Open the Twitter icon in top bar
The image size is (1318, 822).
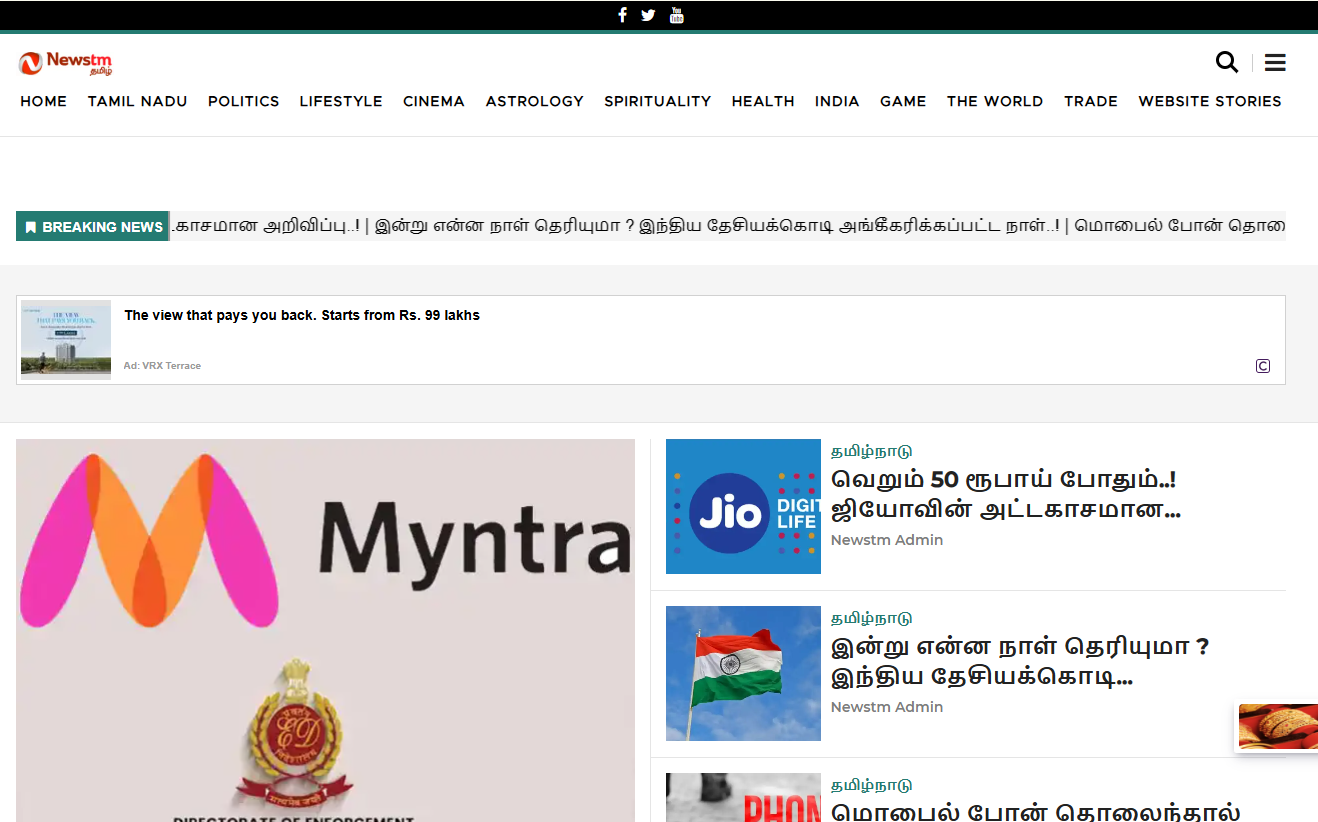point(648,15)
